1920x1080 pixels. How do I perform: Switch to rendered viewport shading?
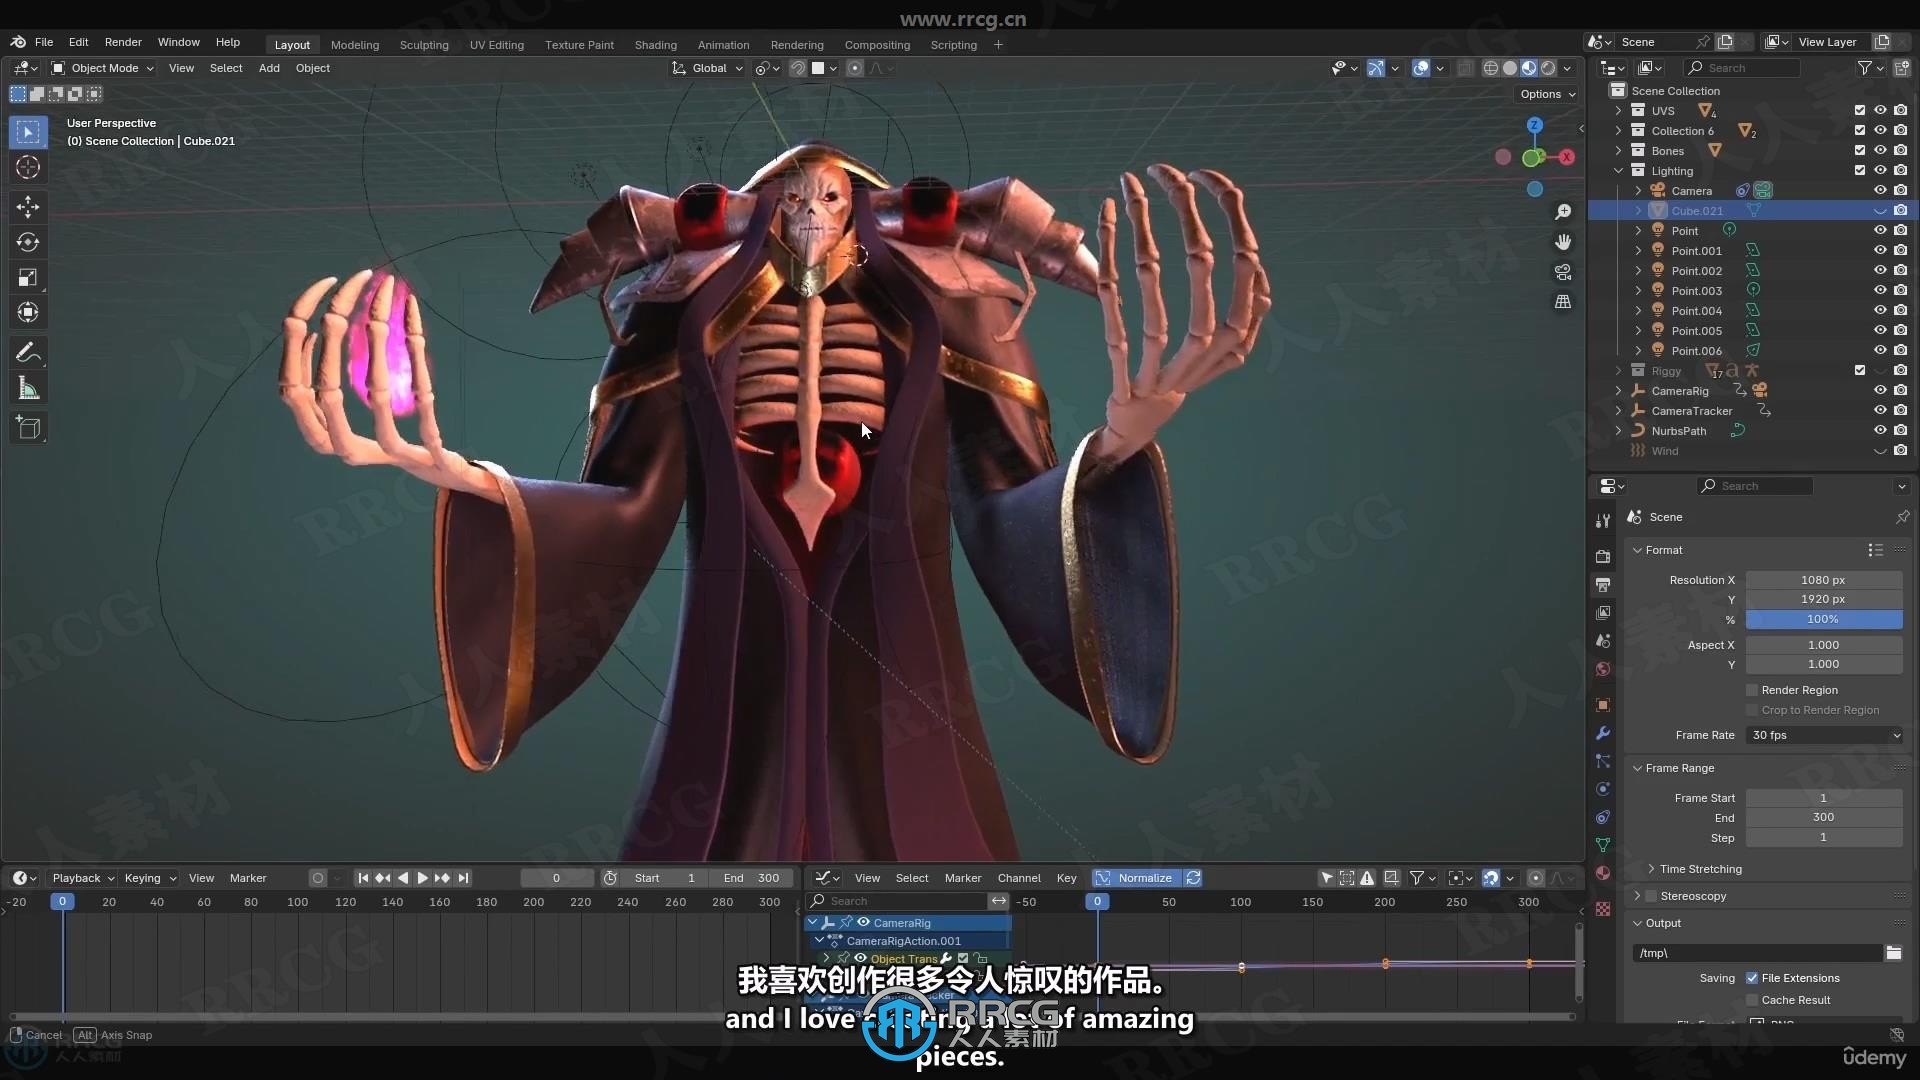(1548, 68)
